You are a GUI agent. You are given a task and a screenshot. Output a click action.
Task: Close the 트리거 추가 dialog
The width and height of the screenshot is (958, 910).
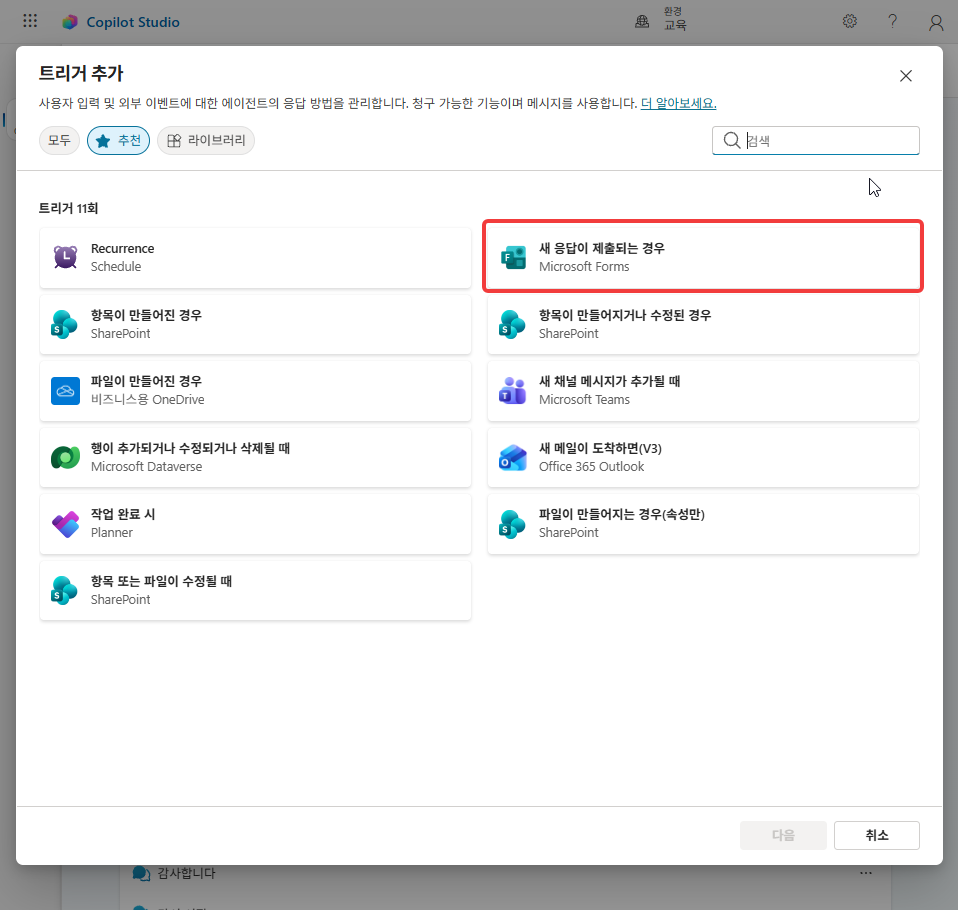click(905, 76)
